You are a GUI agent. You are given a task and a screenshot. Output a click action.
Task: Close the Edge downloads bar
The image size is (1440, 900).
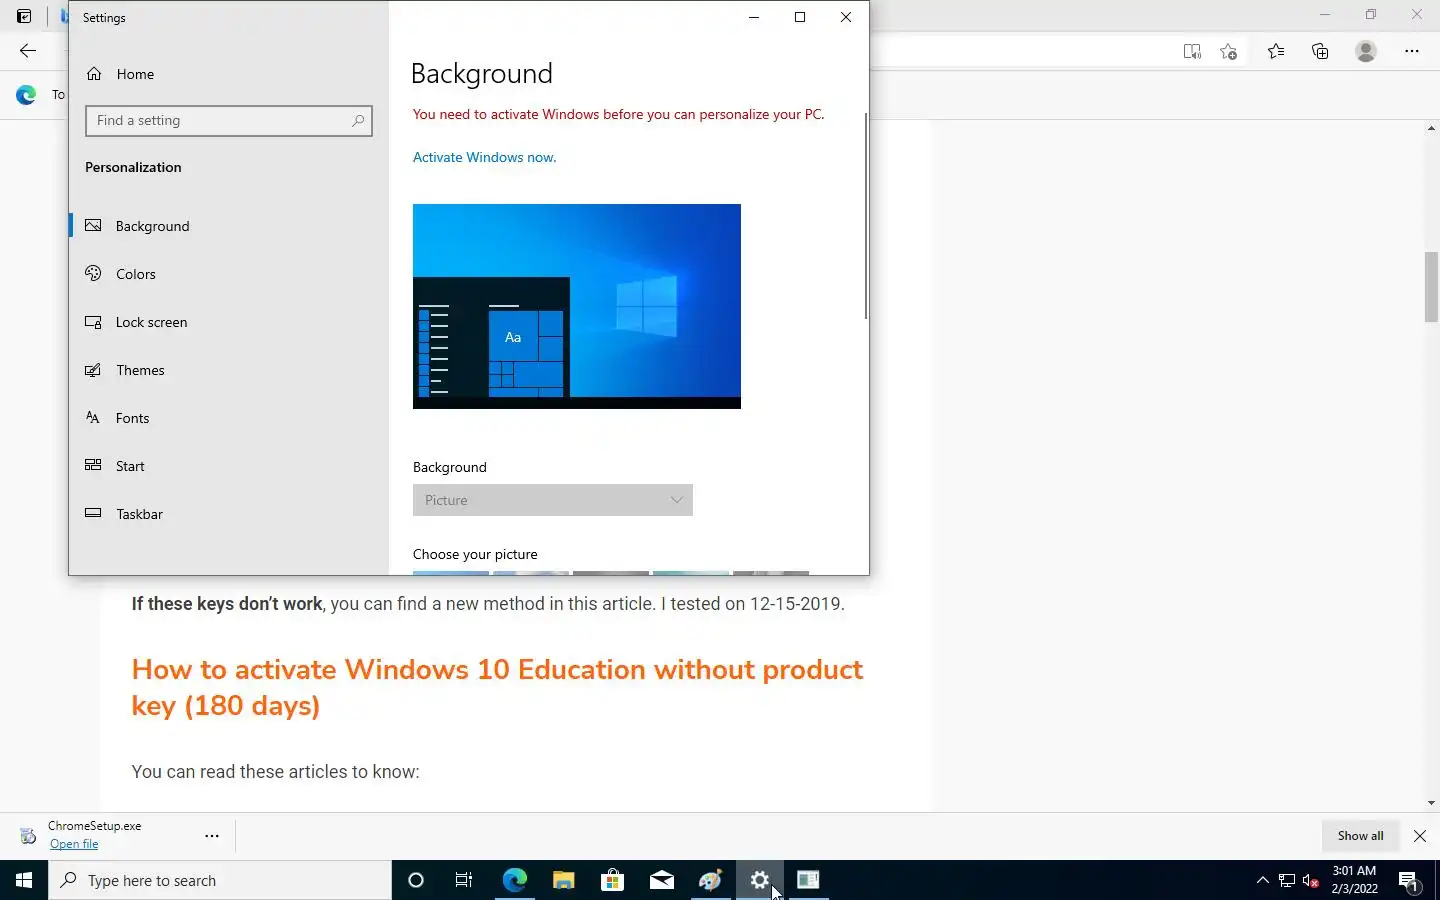[x=1420, y=836]
